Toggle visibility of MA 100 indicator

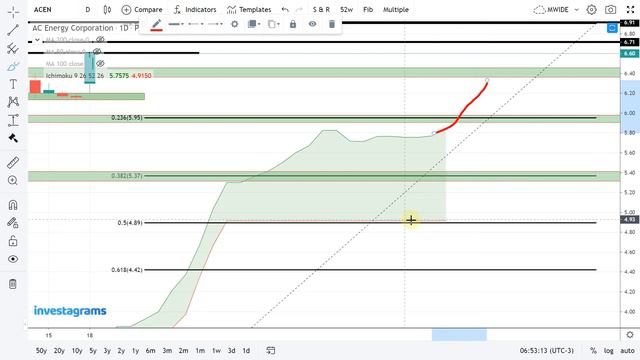100,64
